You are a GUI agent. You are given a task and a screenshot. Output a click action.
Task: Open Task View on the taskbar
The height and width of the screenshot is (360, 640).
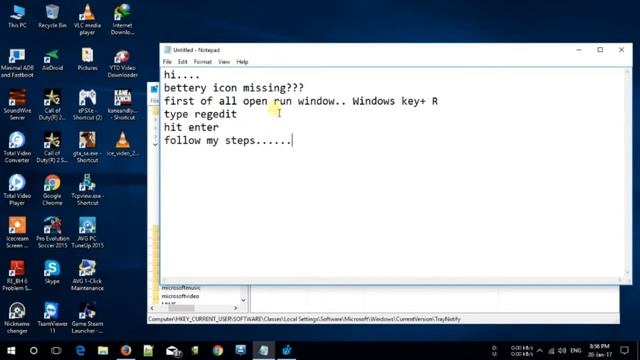pos(56,351)
